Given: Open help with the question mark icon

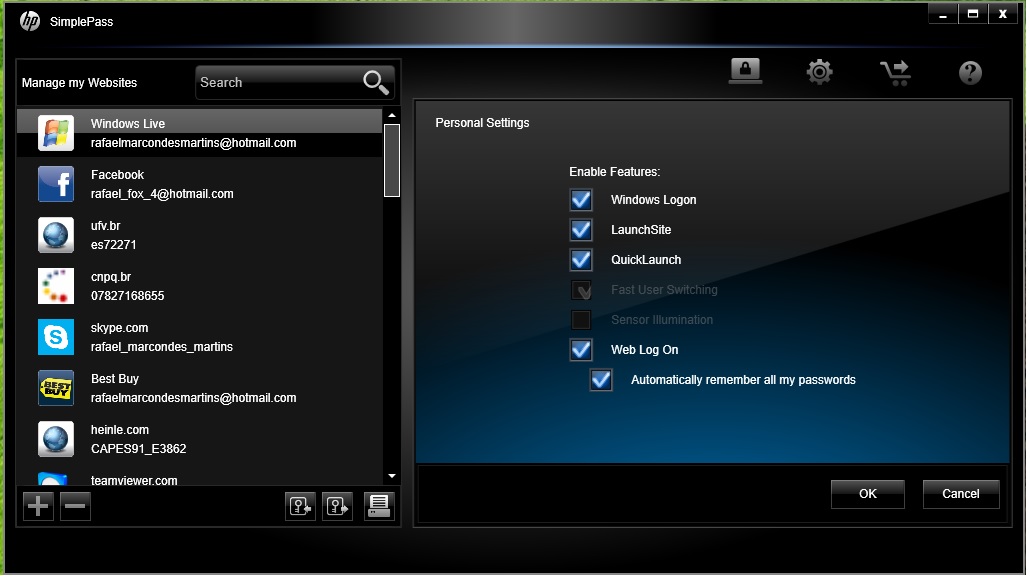Looking at the screenshot, I should [x=970, y=72].
